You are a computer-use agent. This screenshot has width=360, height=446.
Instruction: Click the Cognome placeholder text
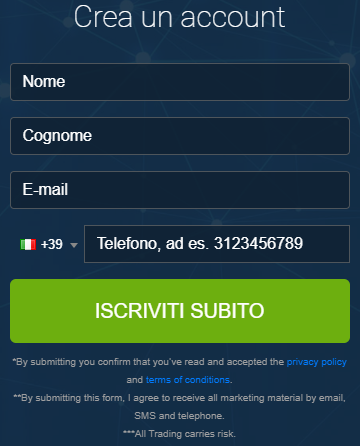coord(57,136)
